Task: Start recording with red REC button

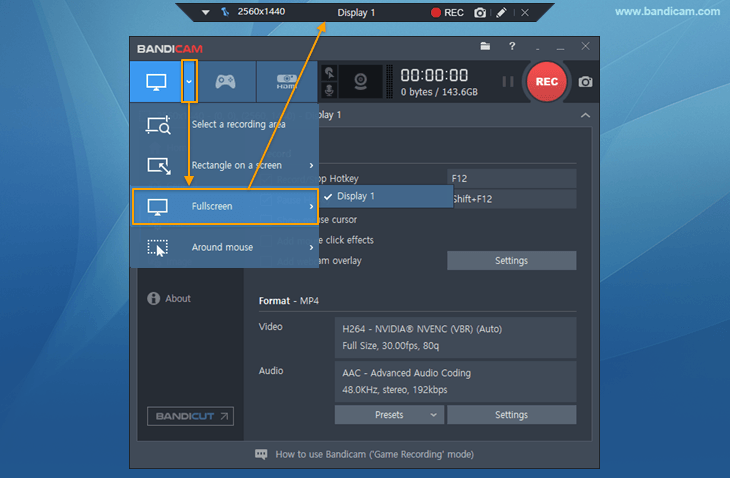Action: (x=547, y=82)
